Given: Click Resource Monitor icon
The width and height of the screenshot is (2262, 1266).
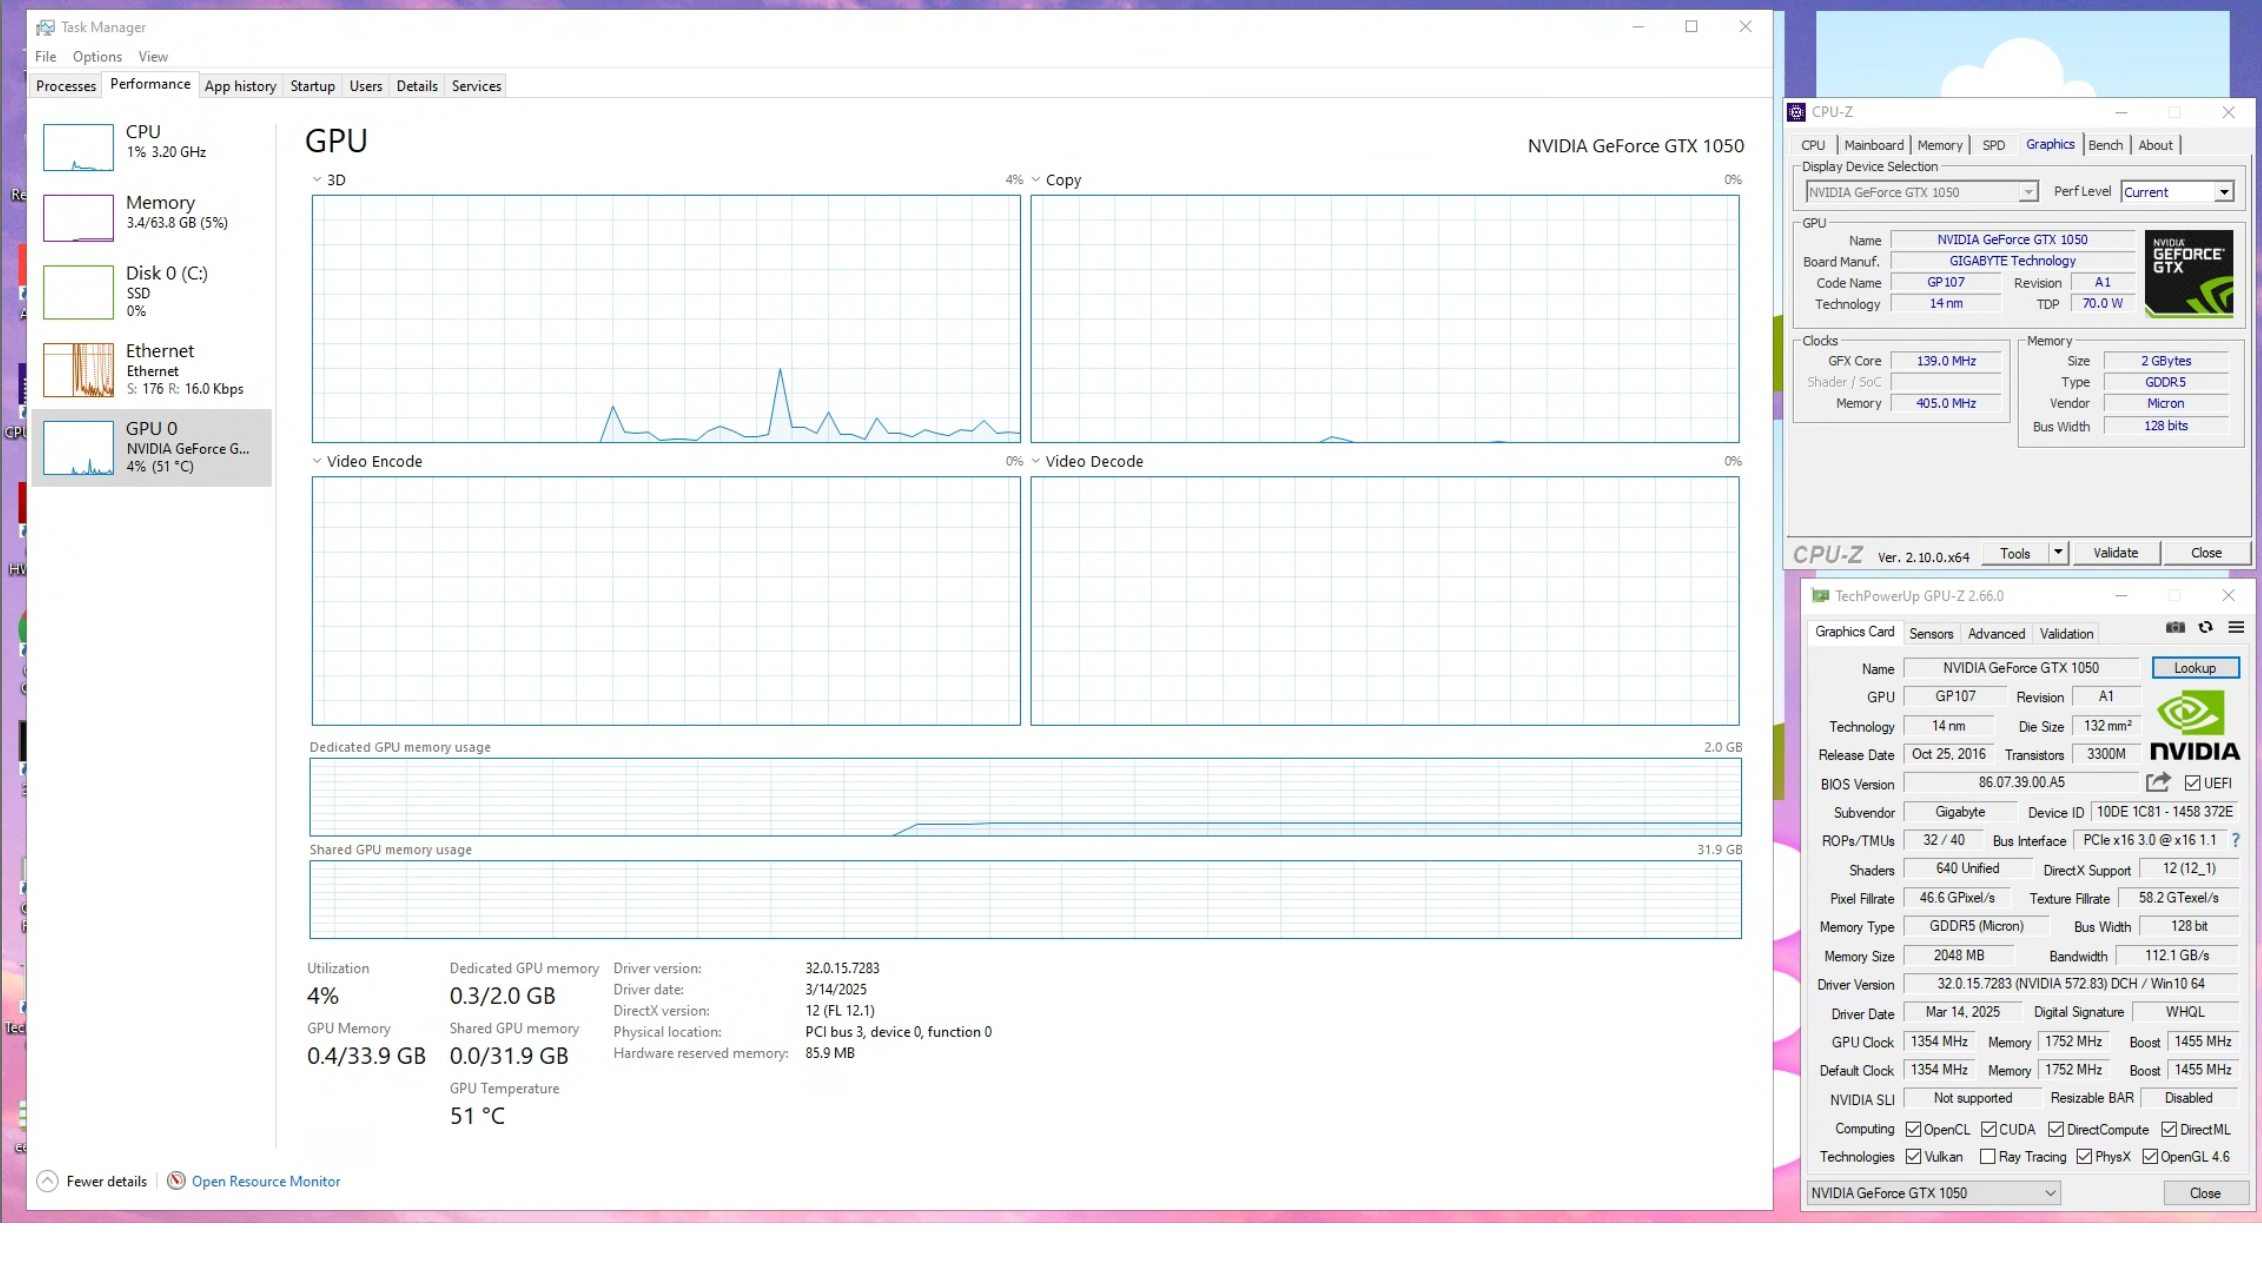Looking at the screenshot, I should (x=176, y=1181).
